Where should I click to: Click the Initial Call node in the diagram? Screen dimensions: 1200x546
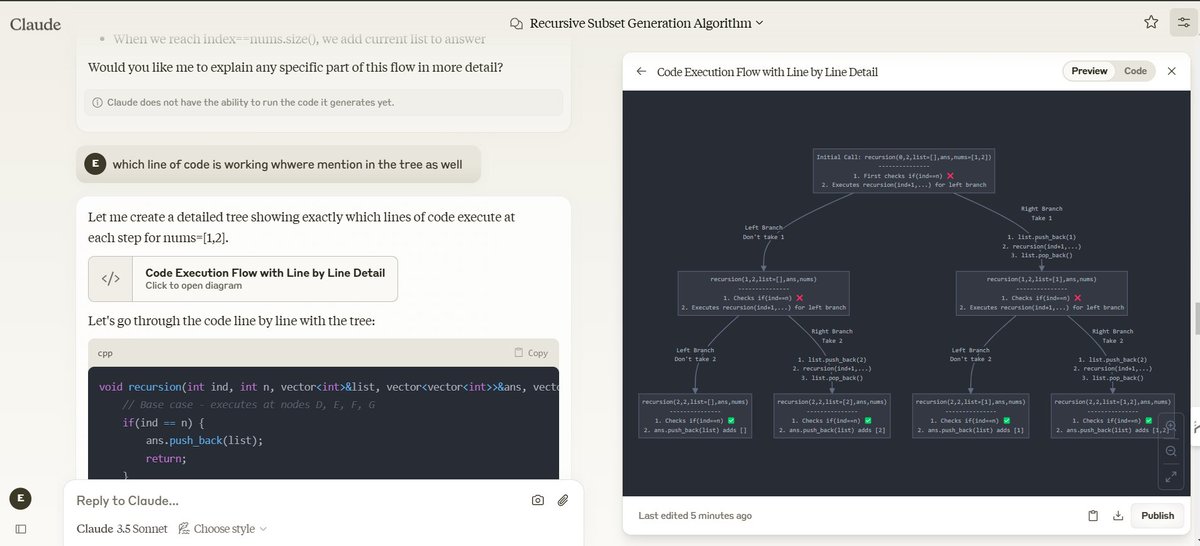905,171
